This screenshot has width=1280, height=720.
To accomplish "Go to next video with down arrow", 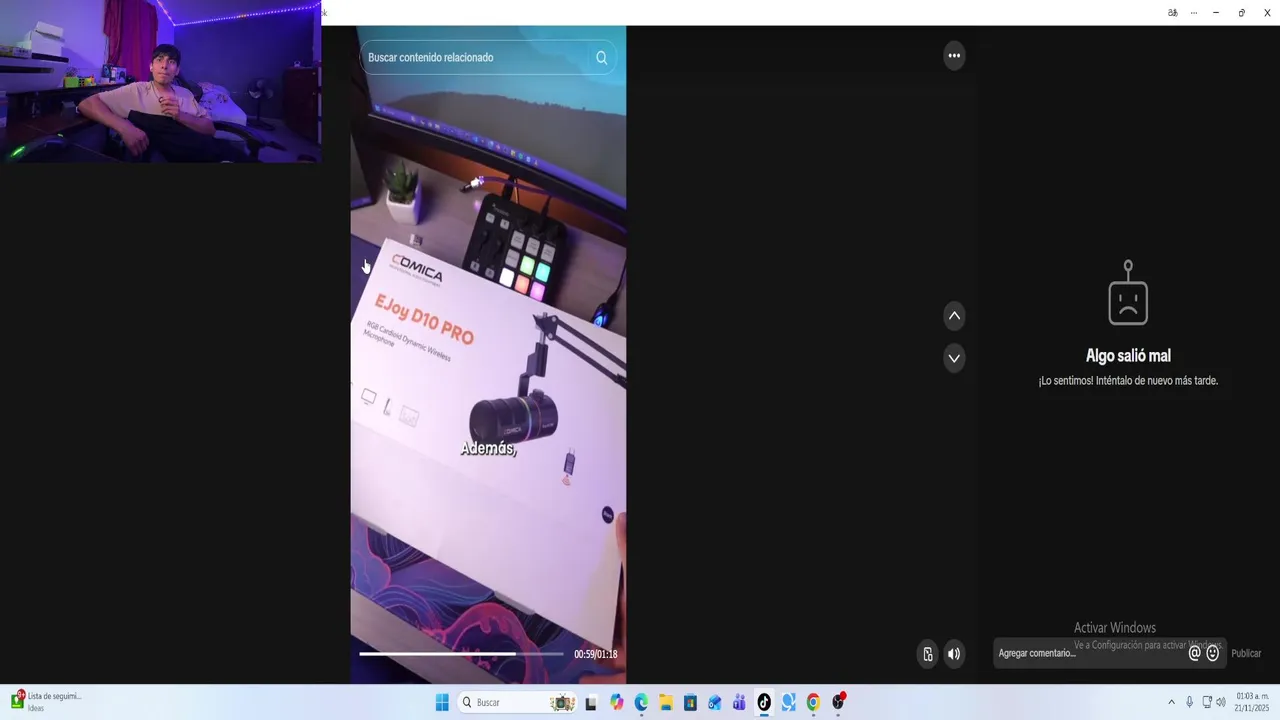I will tap(954, 358).
